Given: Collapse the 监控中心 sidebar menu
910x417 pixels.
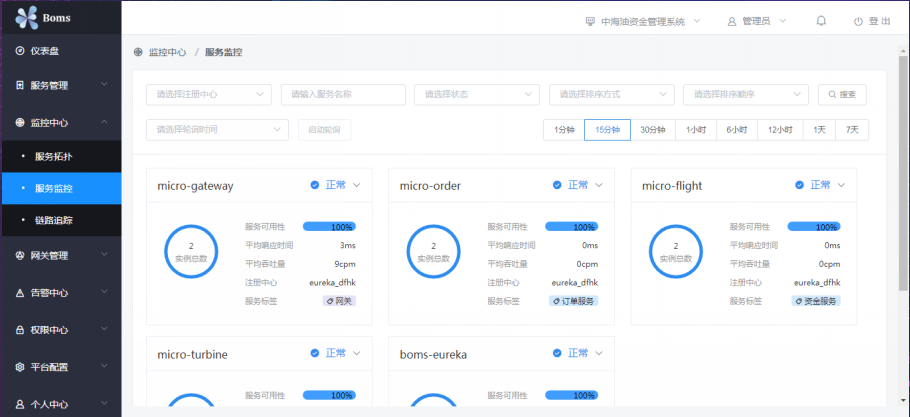Looking at the screenshot, I should (62, 123).
